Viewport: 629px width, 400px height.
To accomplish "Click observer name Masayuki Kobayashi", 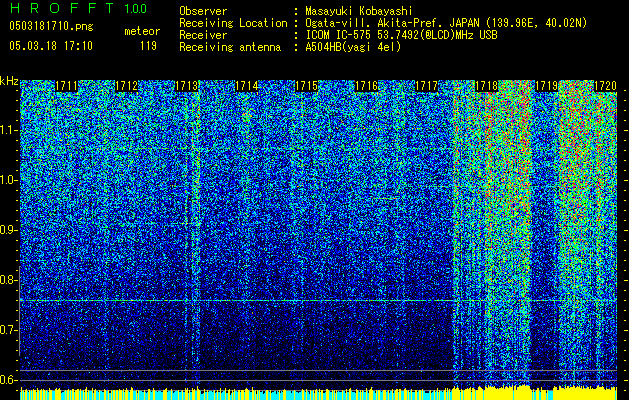I will tap(359, 11).
